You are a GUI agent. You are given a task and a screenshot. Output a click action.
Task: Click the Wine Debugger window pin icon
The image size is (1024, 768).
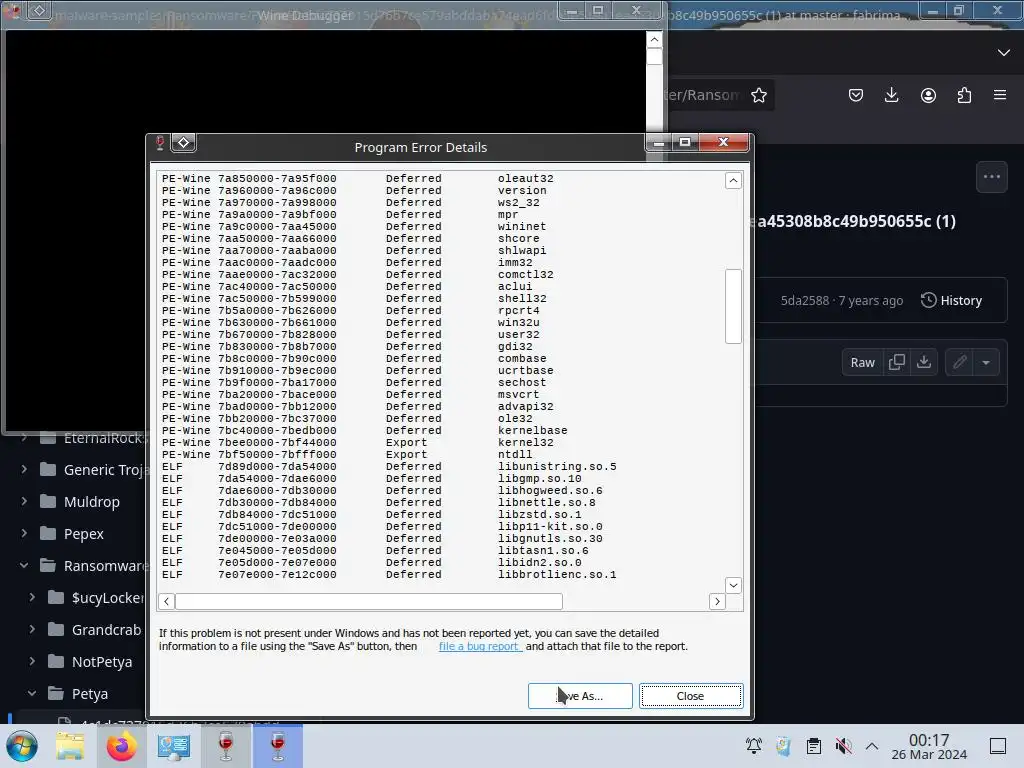coord(39,10)
